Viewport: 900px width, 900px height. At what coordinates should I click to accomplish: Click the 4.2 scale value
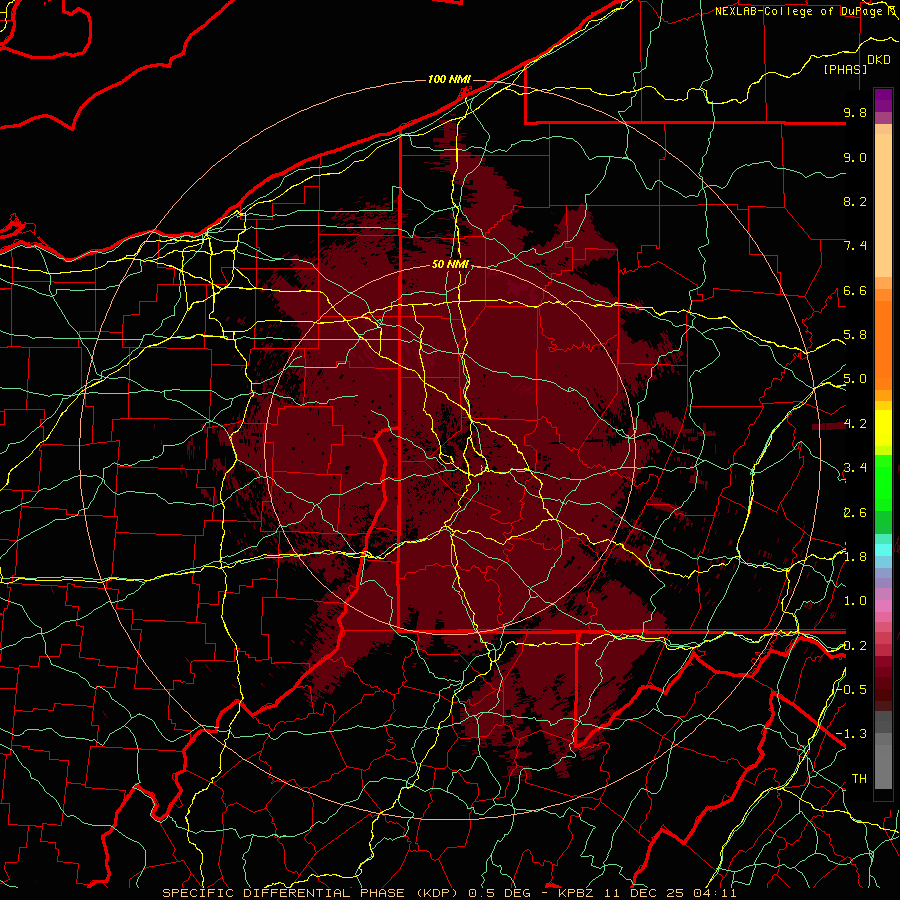[x=855, y=424]
